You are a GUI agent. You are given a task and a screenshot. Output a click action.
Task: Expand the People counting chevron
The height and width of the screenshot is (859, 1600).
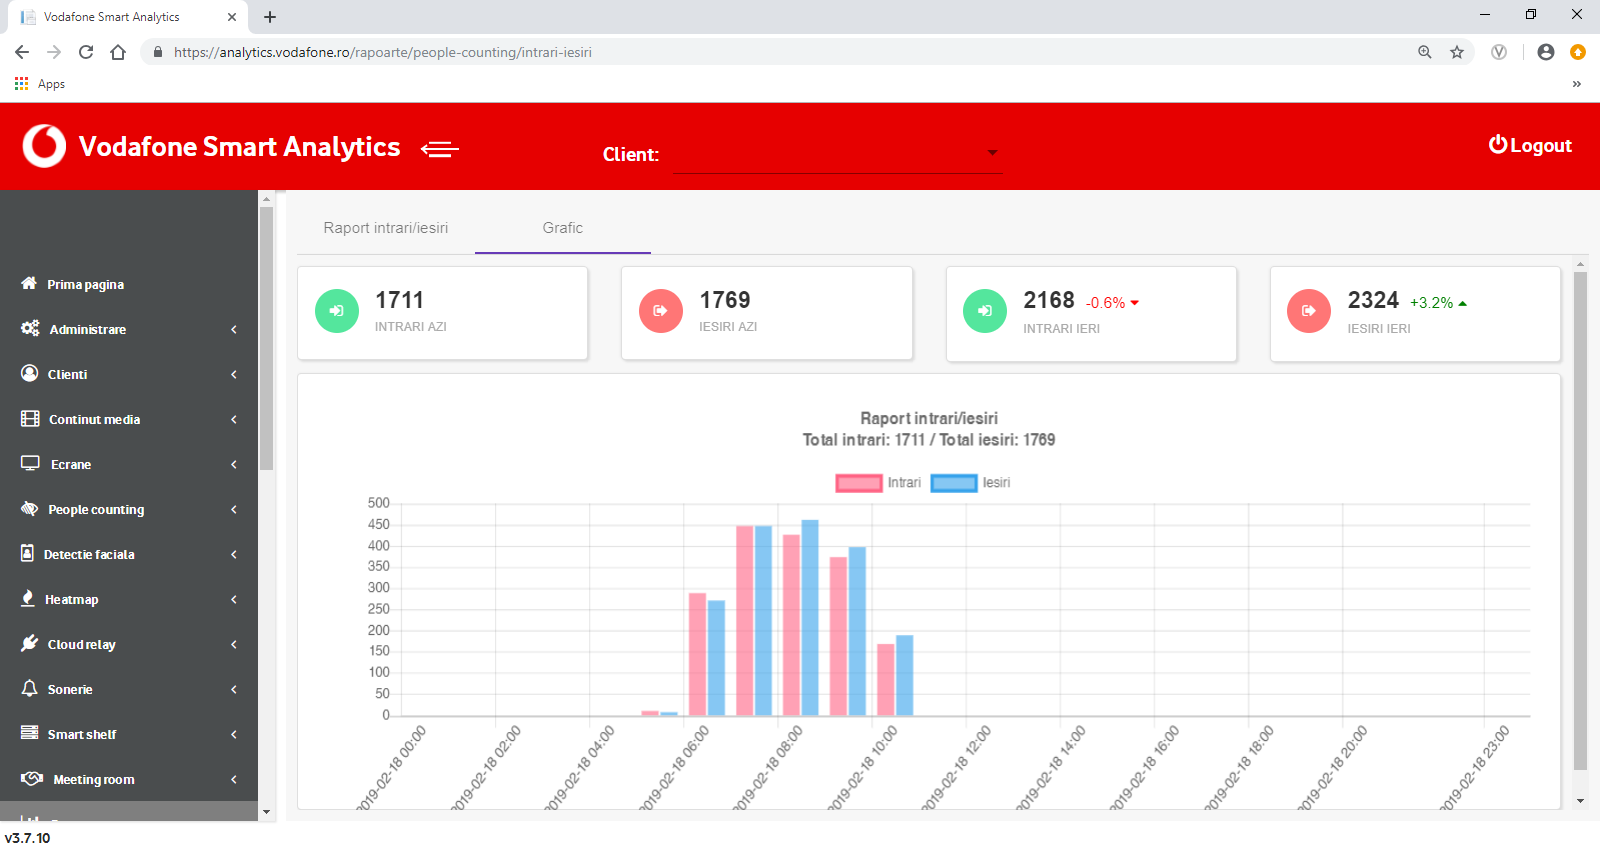click(x=234, y=509)
